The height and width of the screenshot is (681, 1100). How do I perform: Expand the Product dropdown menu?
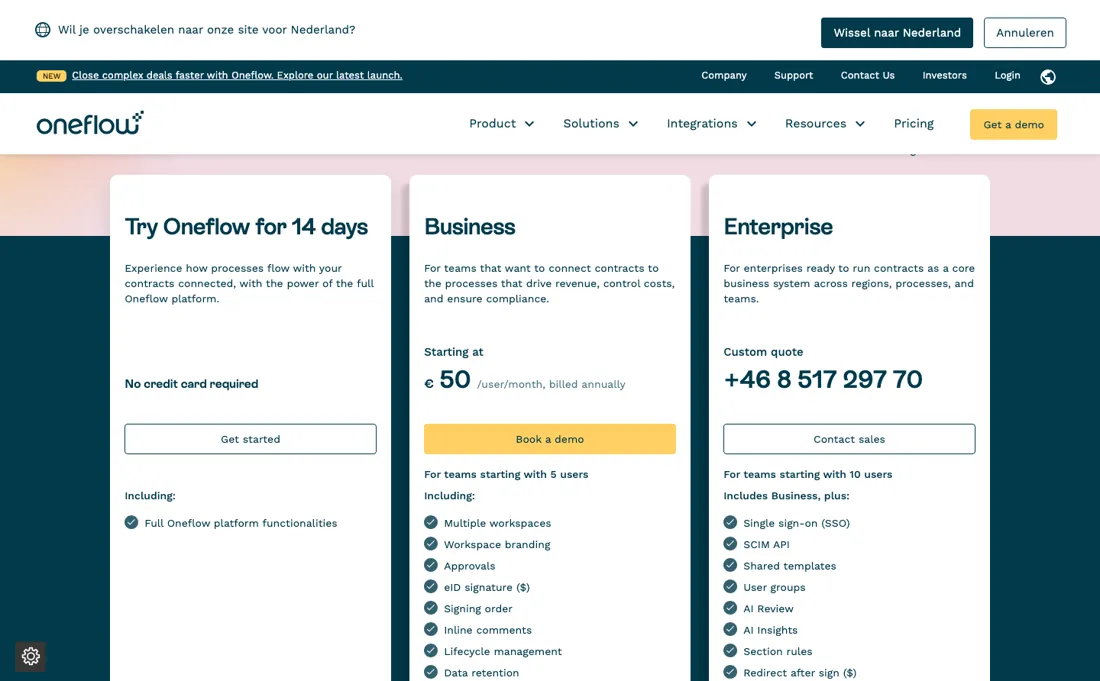(502, 123)
